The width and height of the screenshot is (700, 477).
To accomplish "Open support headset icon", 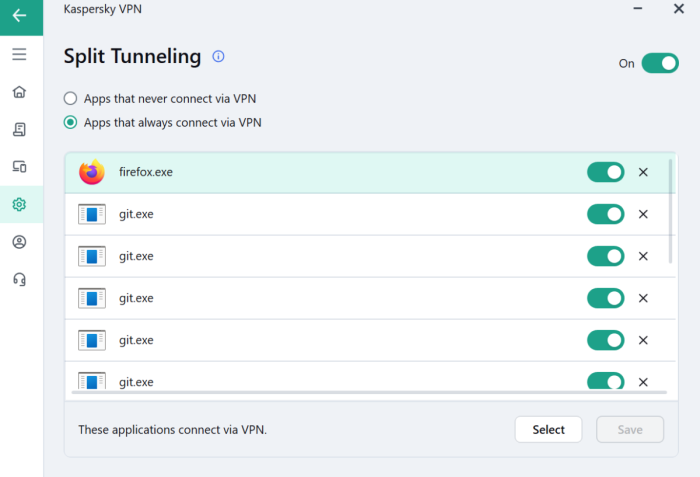I will pos(19,280).
